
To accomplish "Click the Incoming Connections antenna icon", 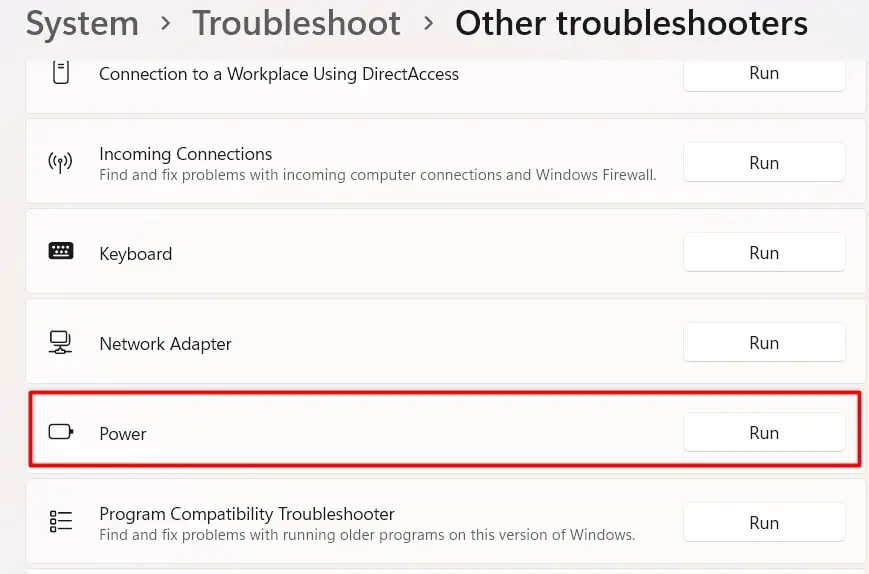I will (61, 163).
